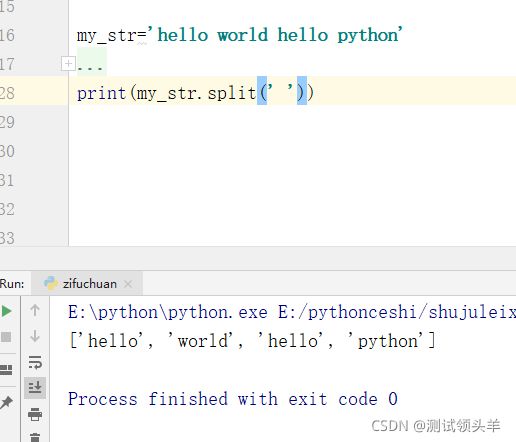Click line number 29 in the gutter
This screenshot has width=516, height=442.
pyautogui.click(x=7, y=122)
